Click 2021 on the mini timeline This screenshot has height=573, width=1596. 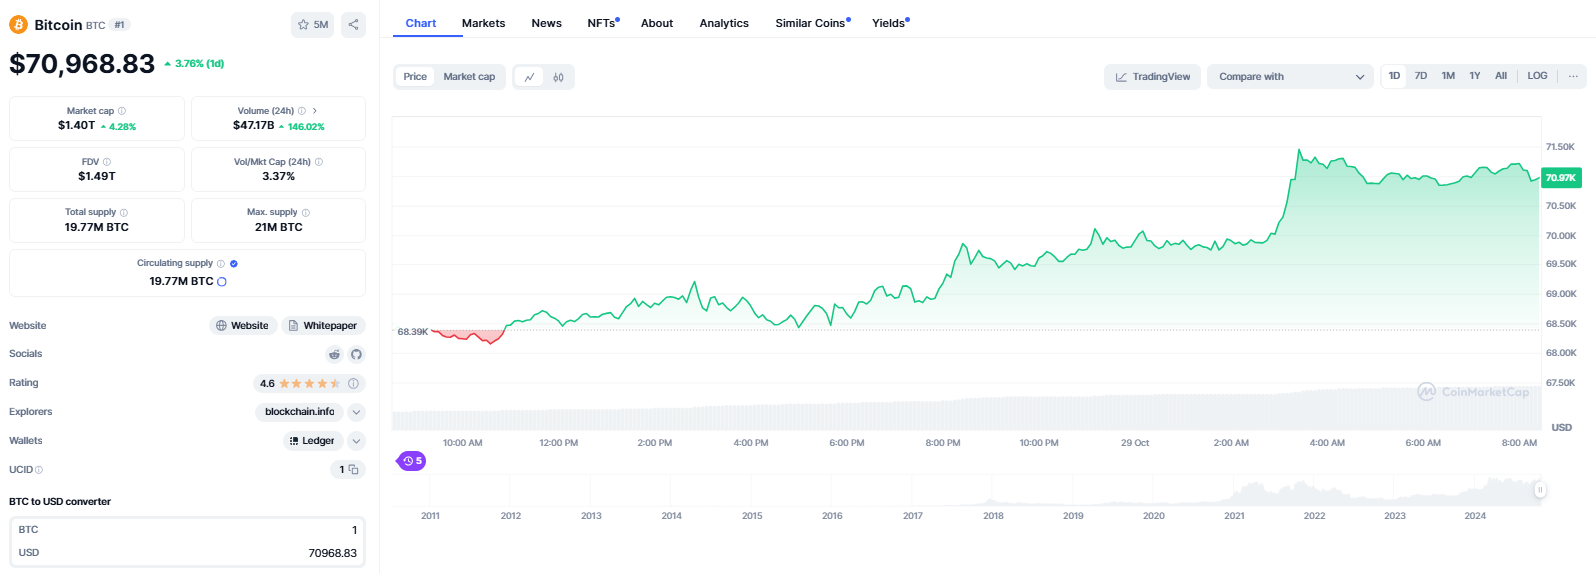coord(1234,516)
